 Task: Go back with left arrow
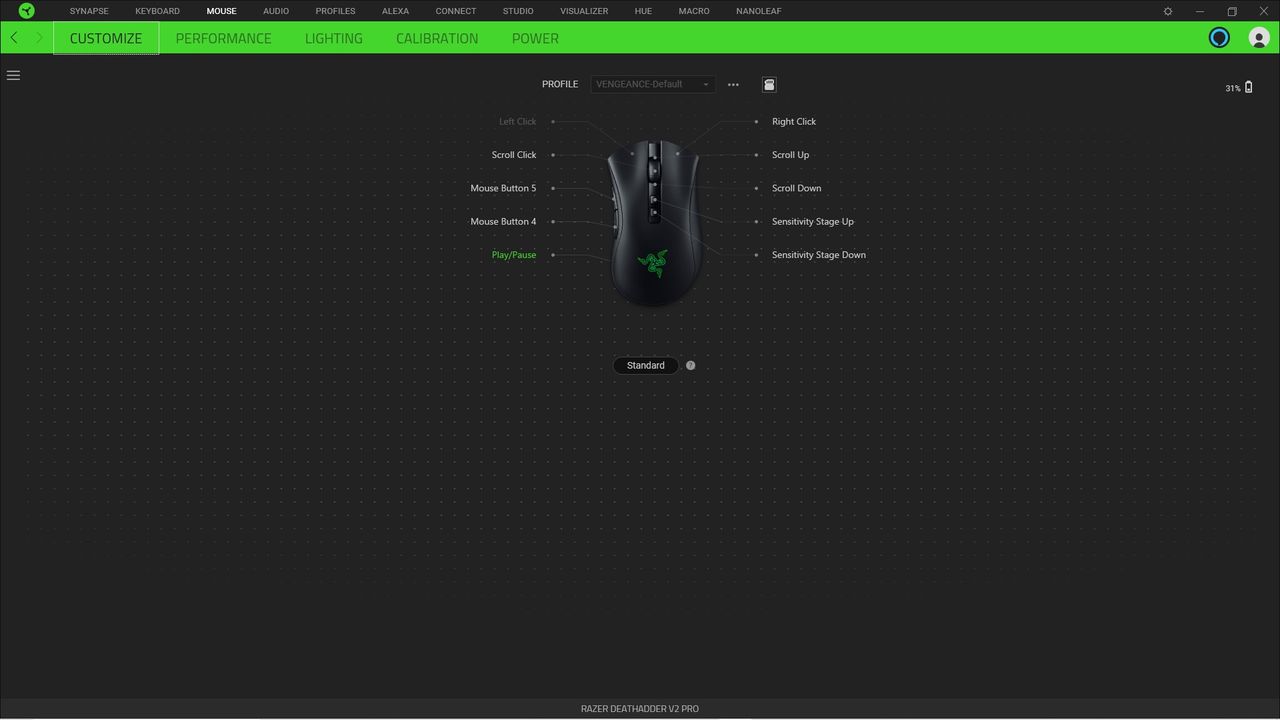coord(14,38)
